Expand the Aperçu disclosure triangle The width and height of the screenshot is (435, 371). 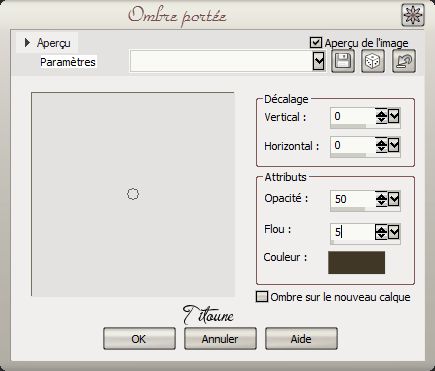(x=27, y=43)
